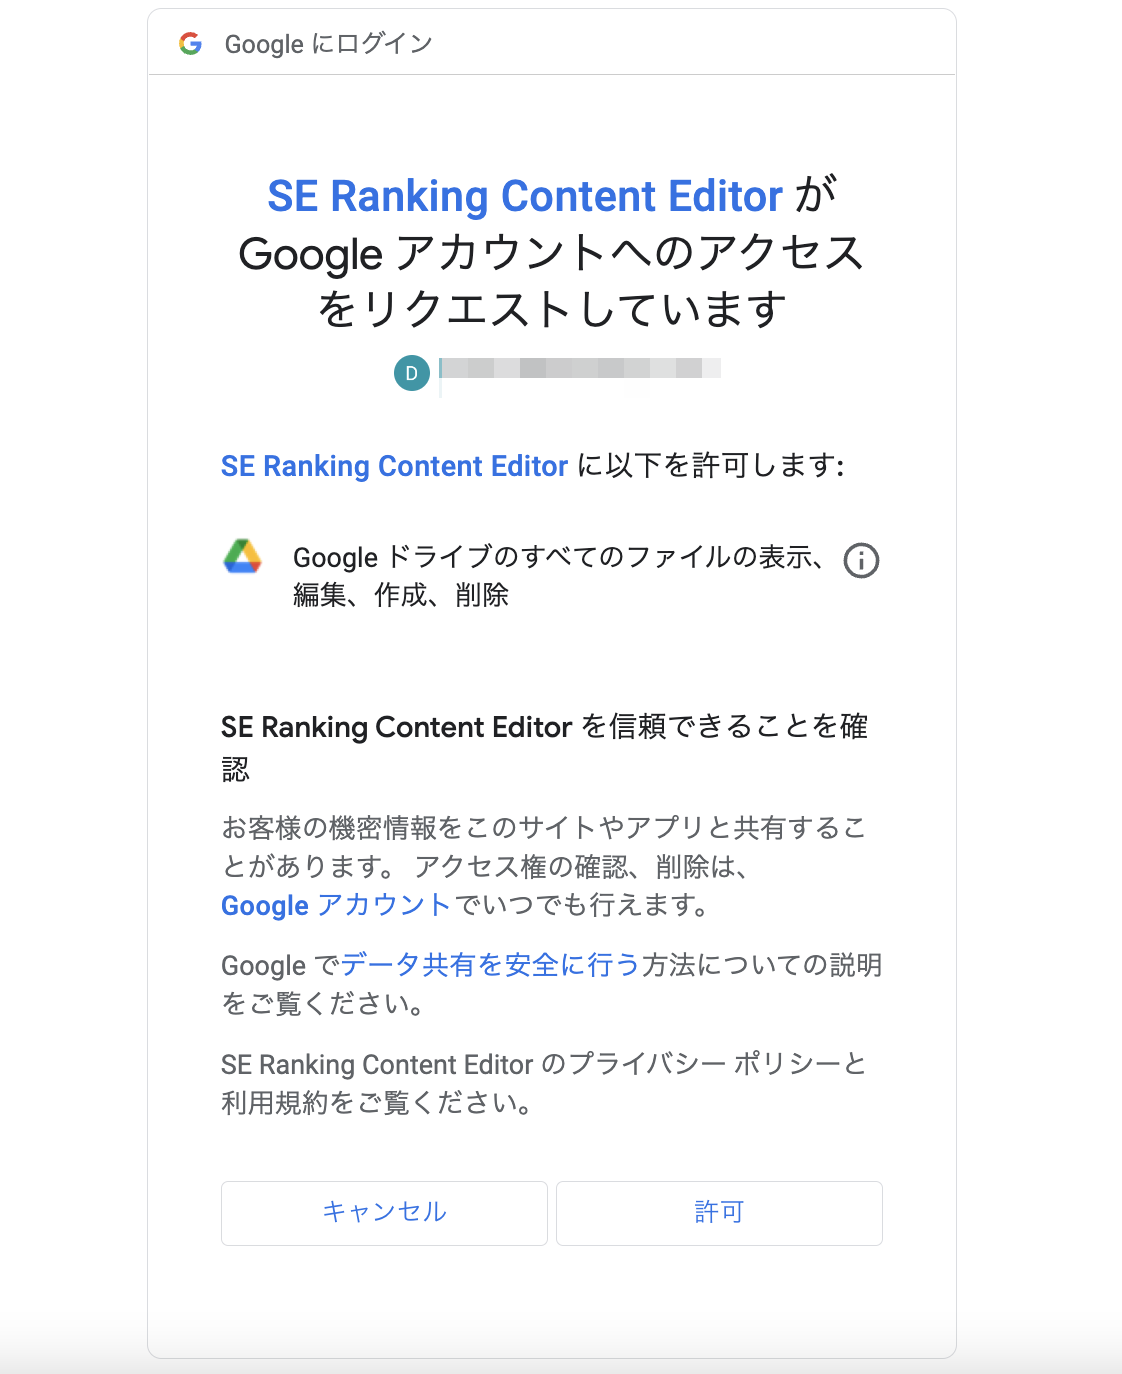The height and width of the screenshot is (1374, 1122).
Task: Click the お客様の機密情報 paragraph
Action: click(x=543, y=866)
